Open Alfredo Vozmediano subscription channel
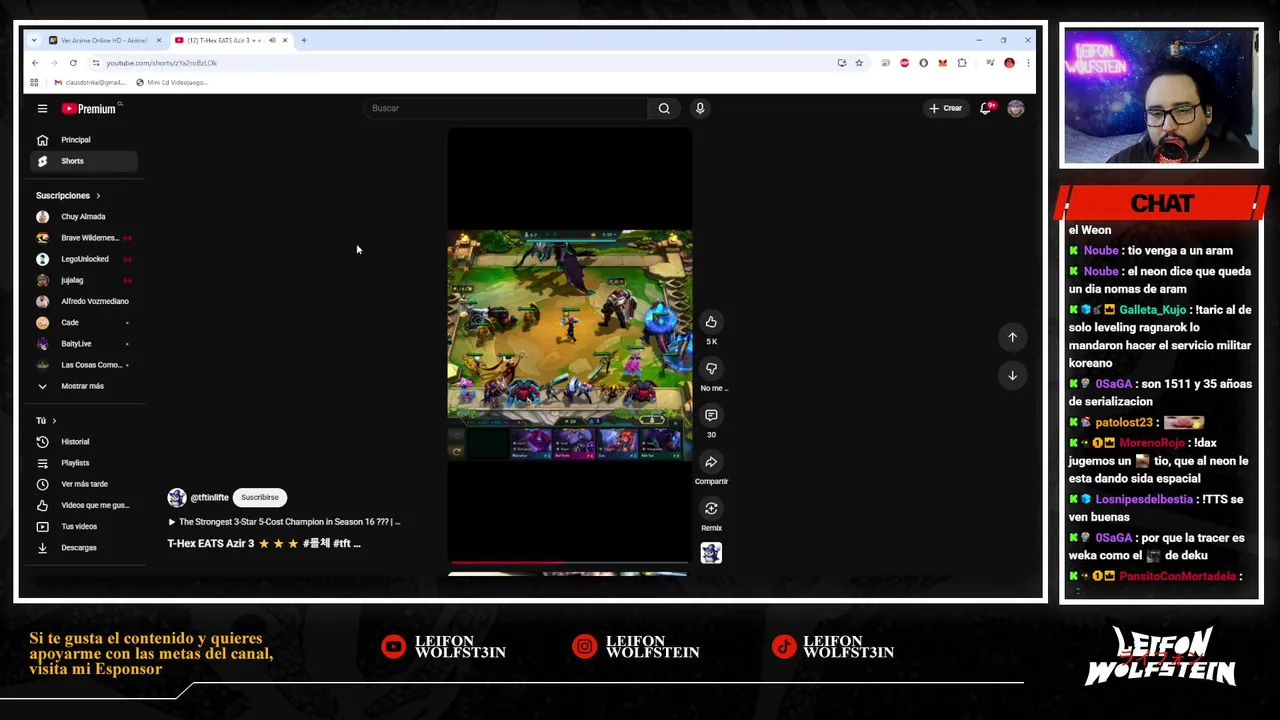 tap(82, 301)
